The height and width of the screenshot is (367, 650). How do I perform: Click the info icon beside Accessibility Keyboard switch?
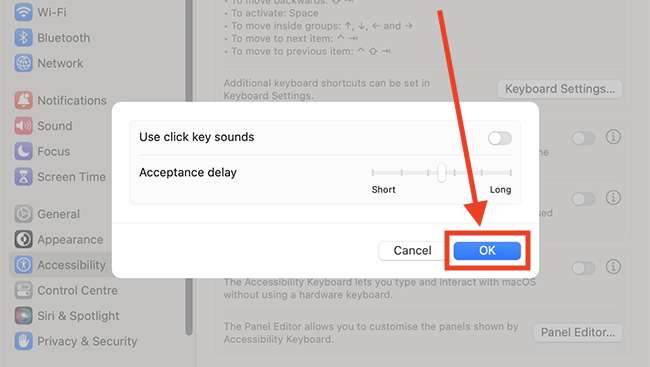pyautogui.click(x=613, y=267)
